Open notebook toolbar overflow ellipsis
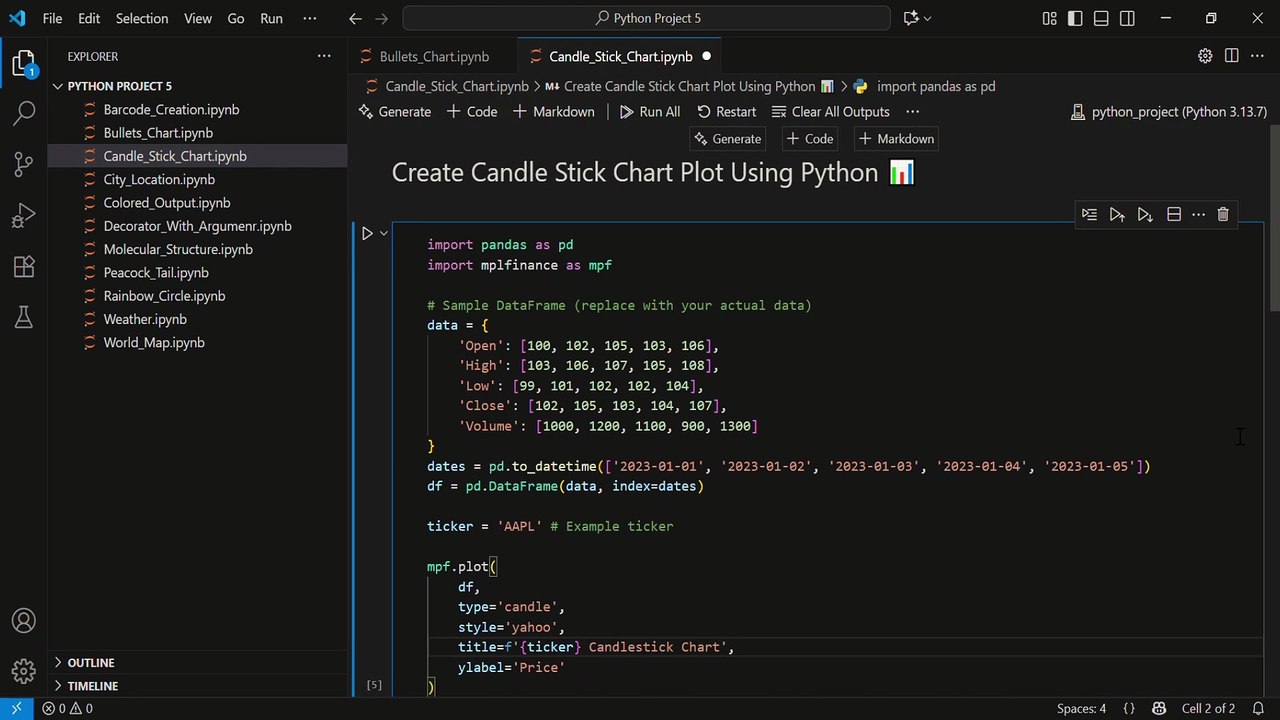The height and width of the screenshot is (720, 1280). (x=912, y=112)
